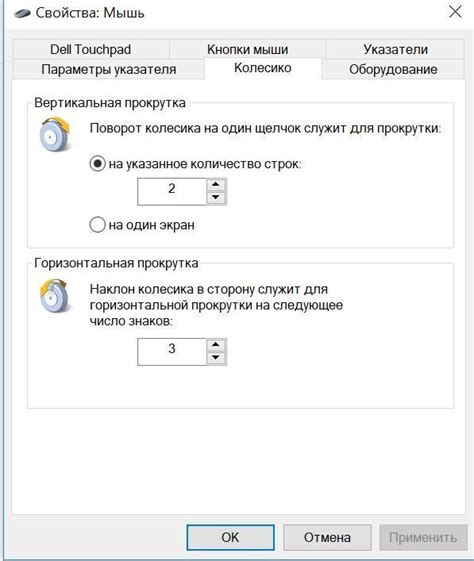The image size is (474, 561).
Task: Click the Применить button
Action: (423, 537)
